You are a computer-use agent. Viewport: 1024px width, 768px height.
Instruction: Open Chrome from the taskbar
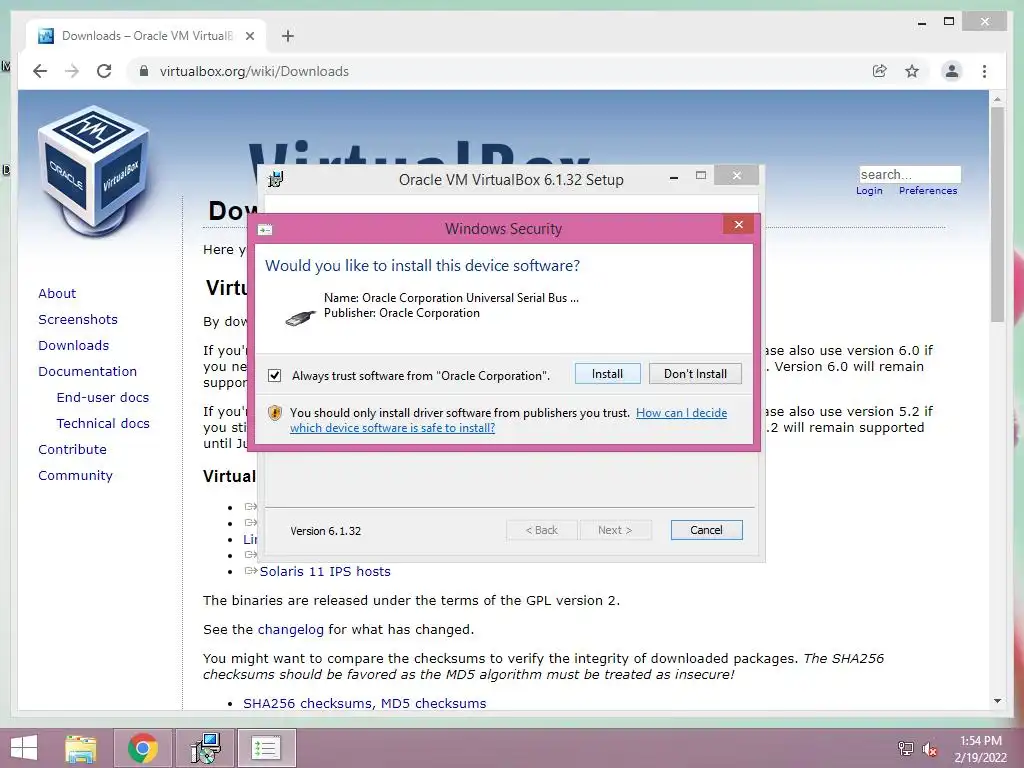click(143, 748)
